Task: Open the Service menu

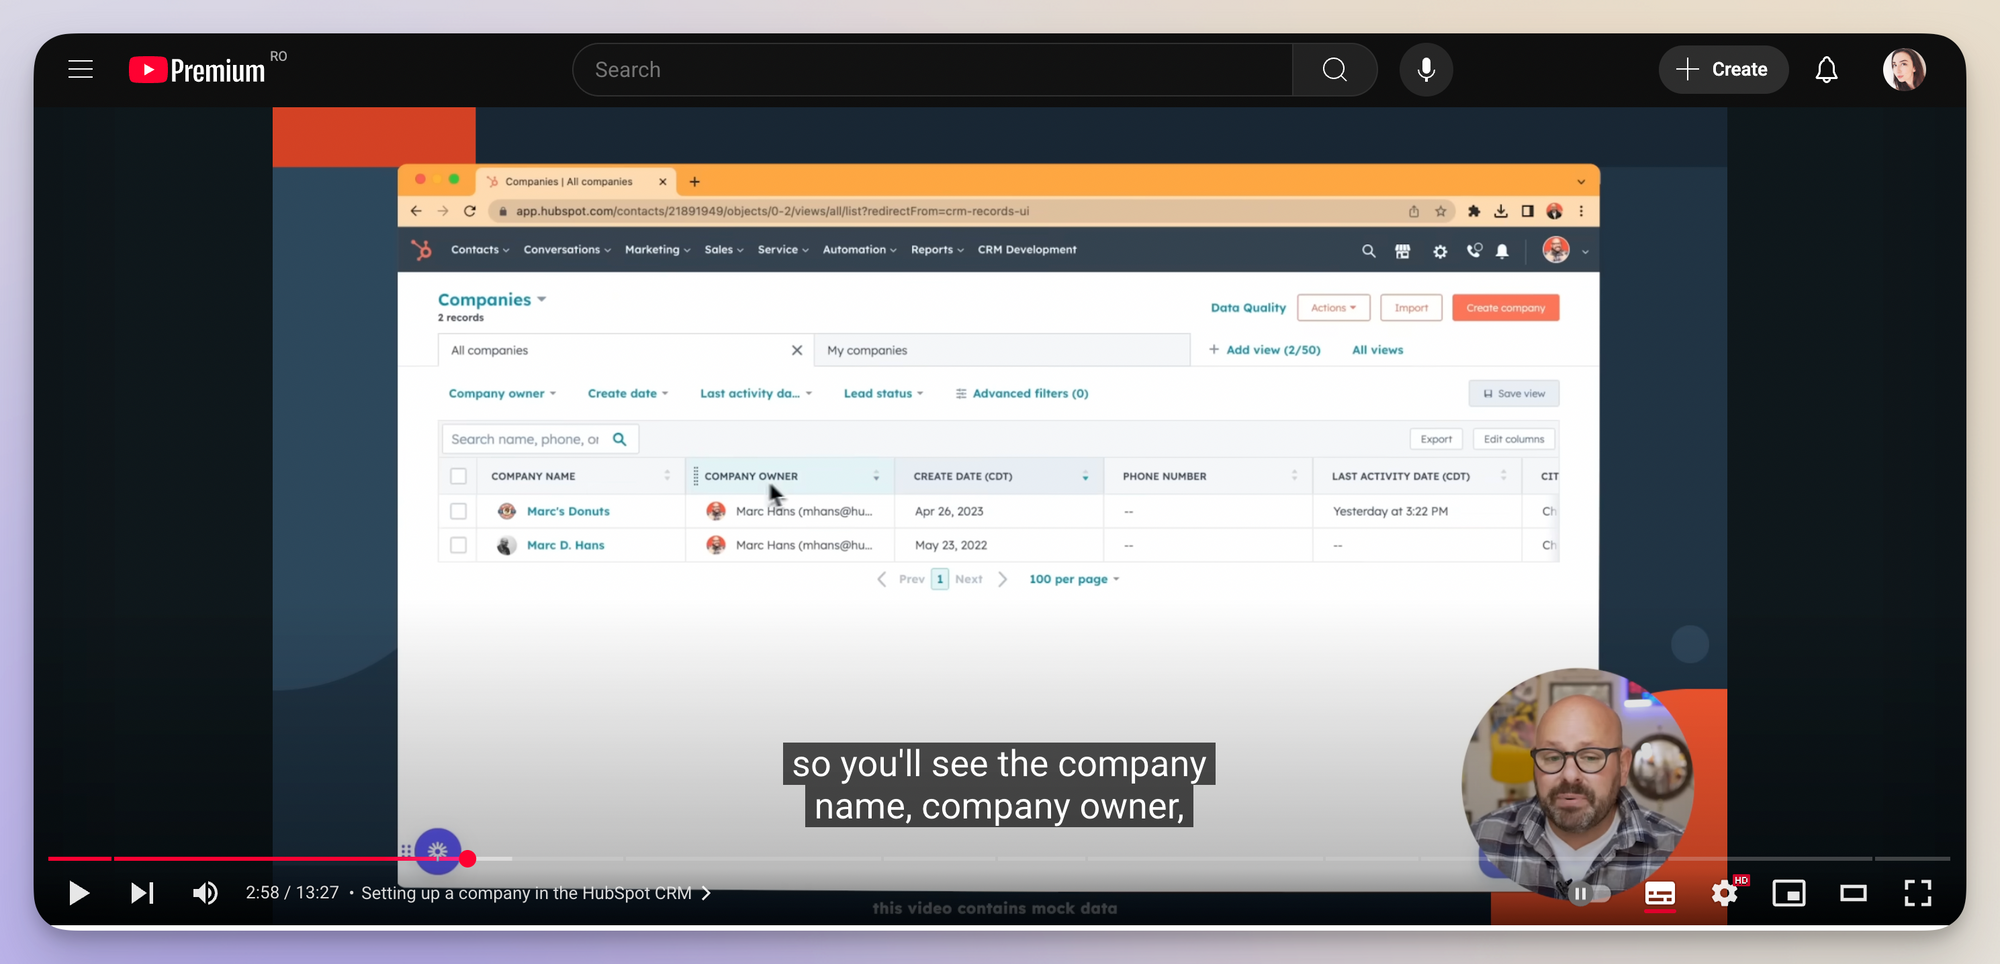Action: point(783,250)
